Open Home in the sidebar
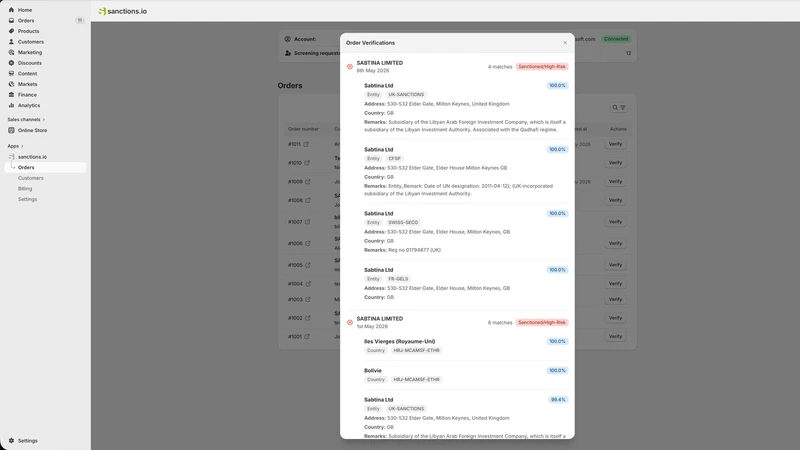This screenshot has width=800, height=450. [x=24, y=10]
